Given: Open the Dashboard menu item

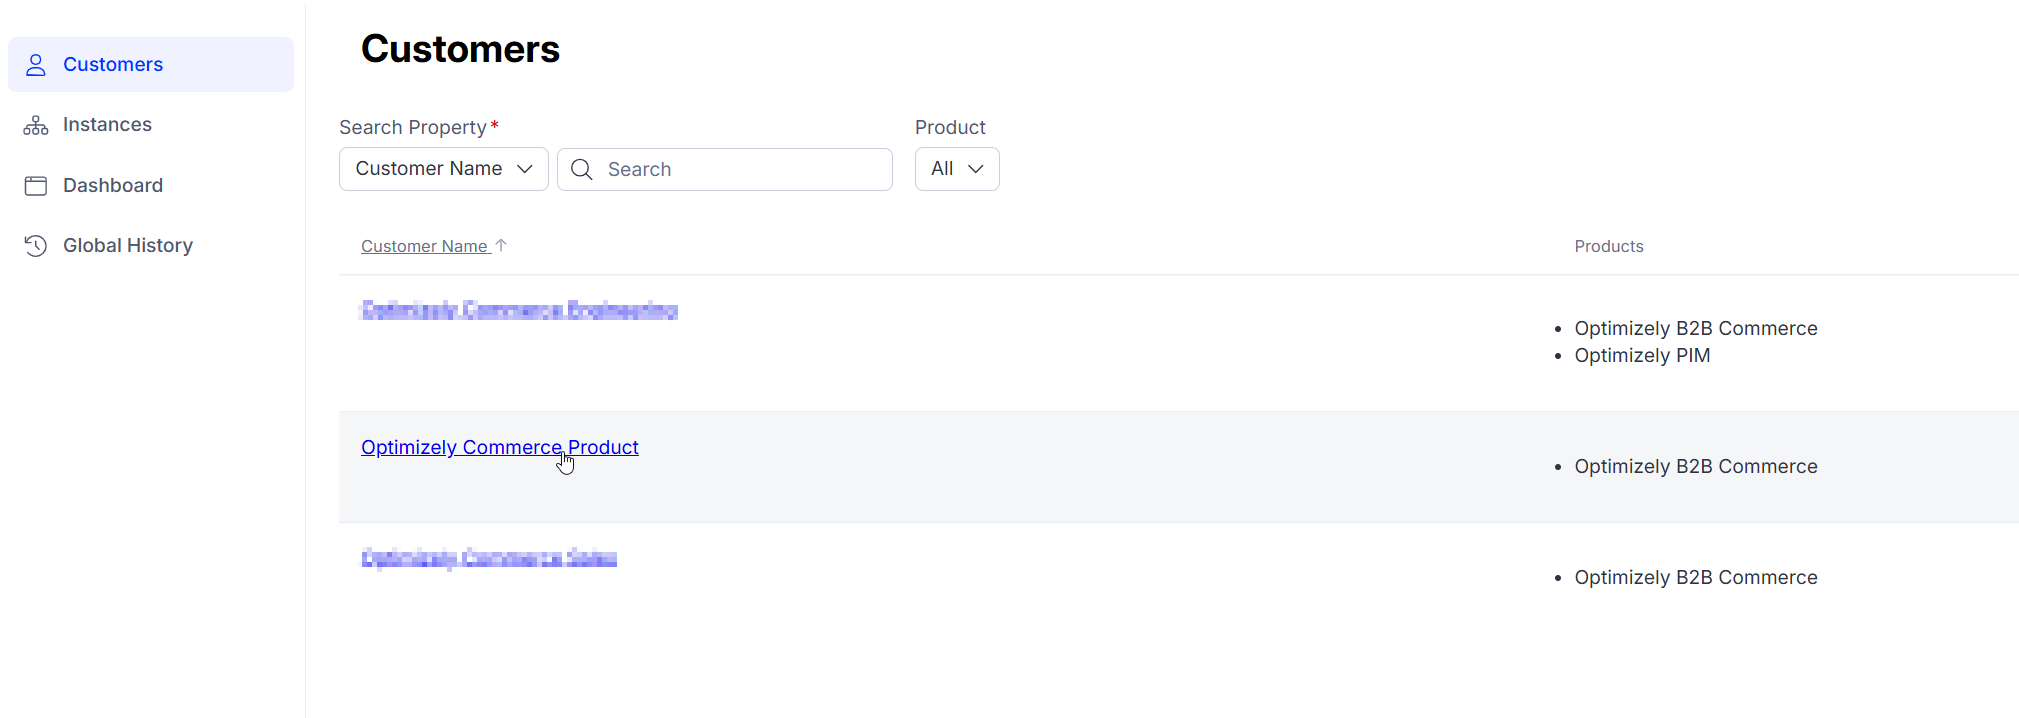Looking at the screenshot, I should click(x=113, y=186).
